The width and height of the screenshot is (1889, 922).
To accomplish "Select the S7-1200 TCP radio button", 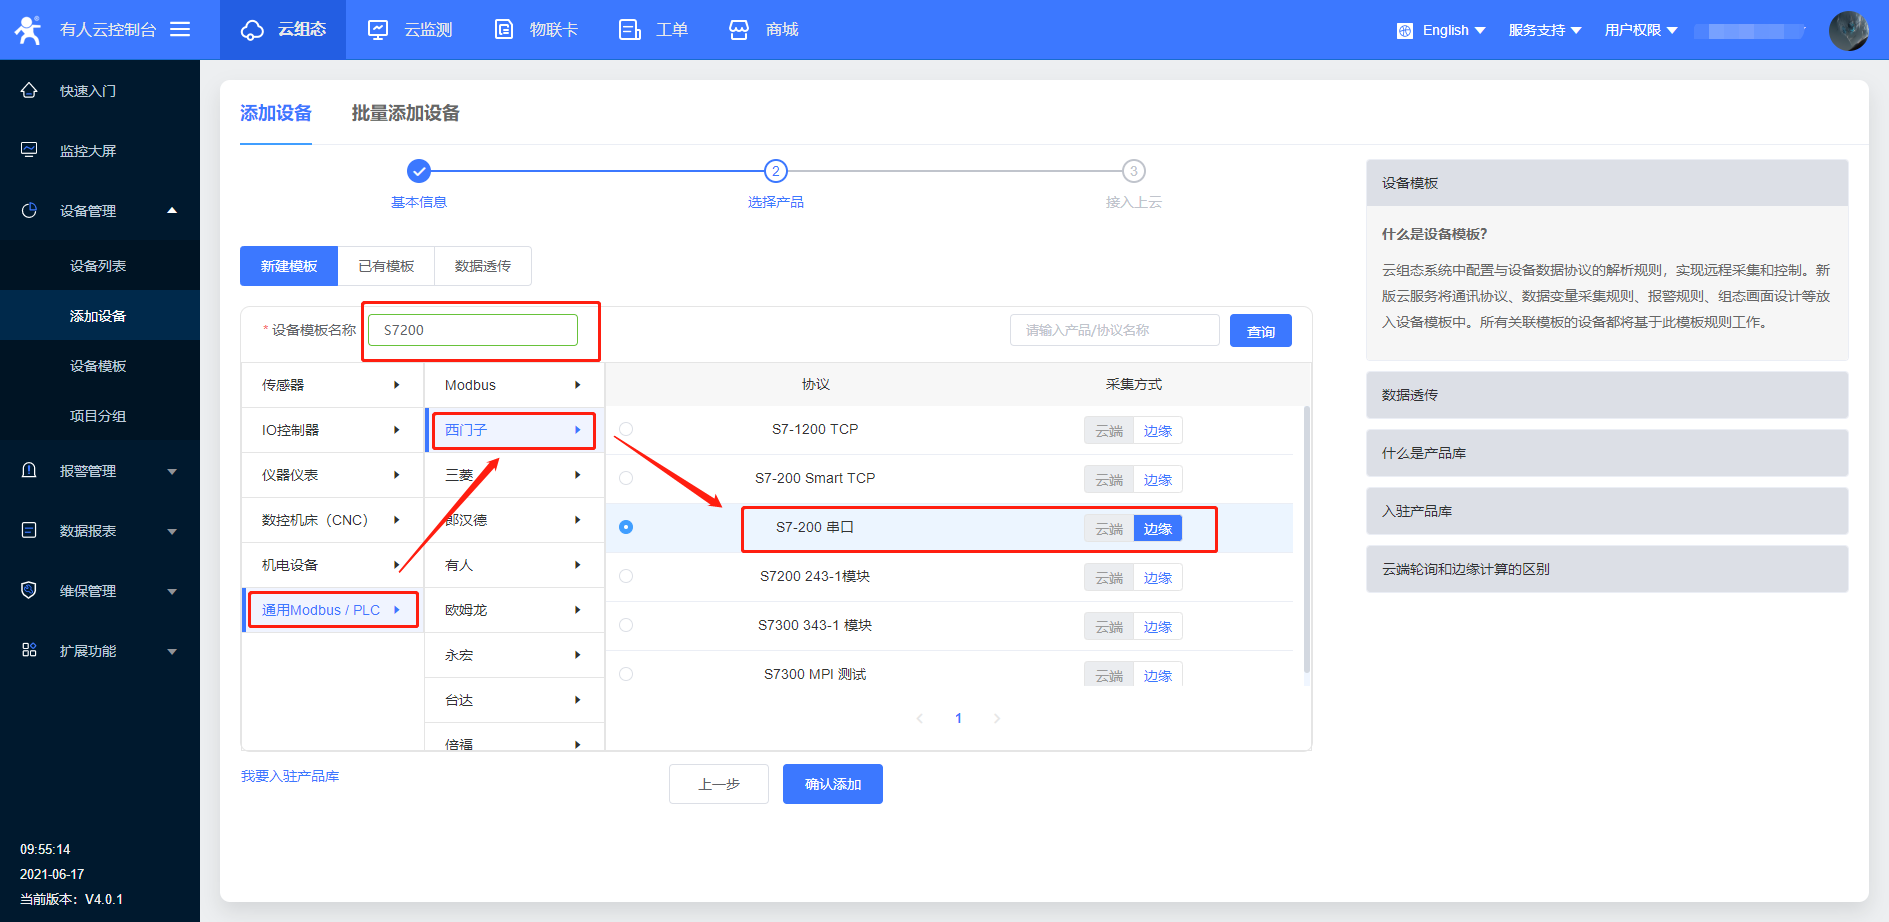I will 626,429.
